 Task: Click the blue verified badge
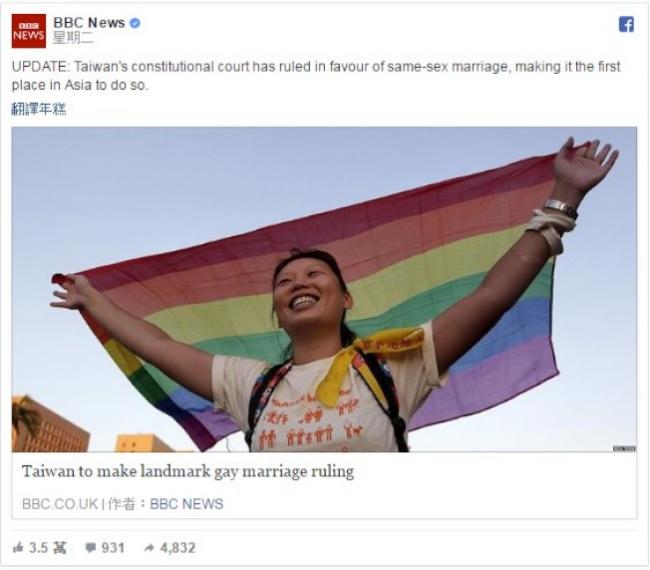[135, 23]
